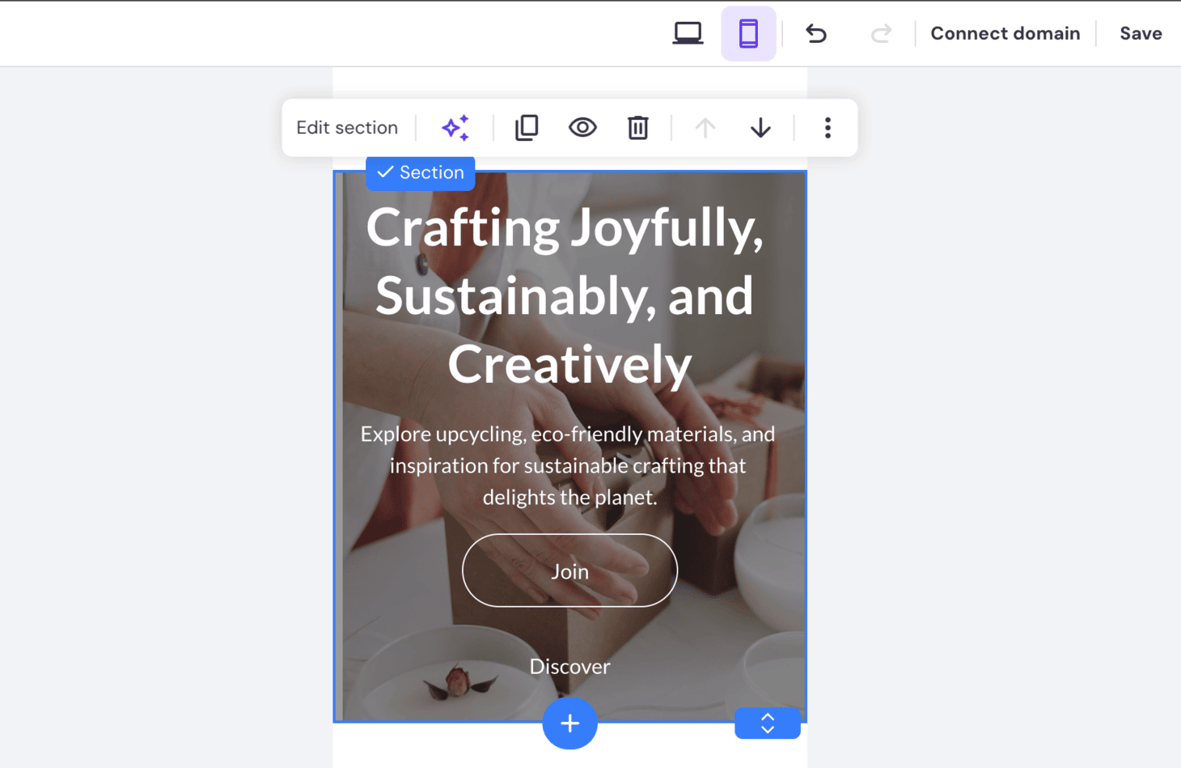Enable mobile preview mode
1181x768 pixels.
(x=749, y=32)
